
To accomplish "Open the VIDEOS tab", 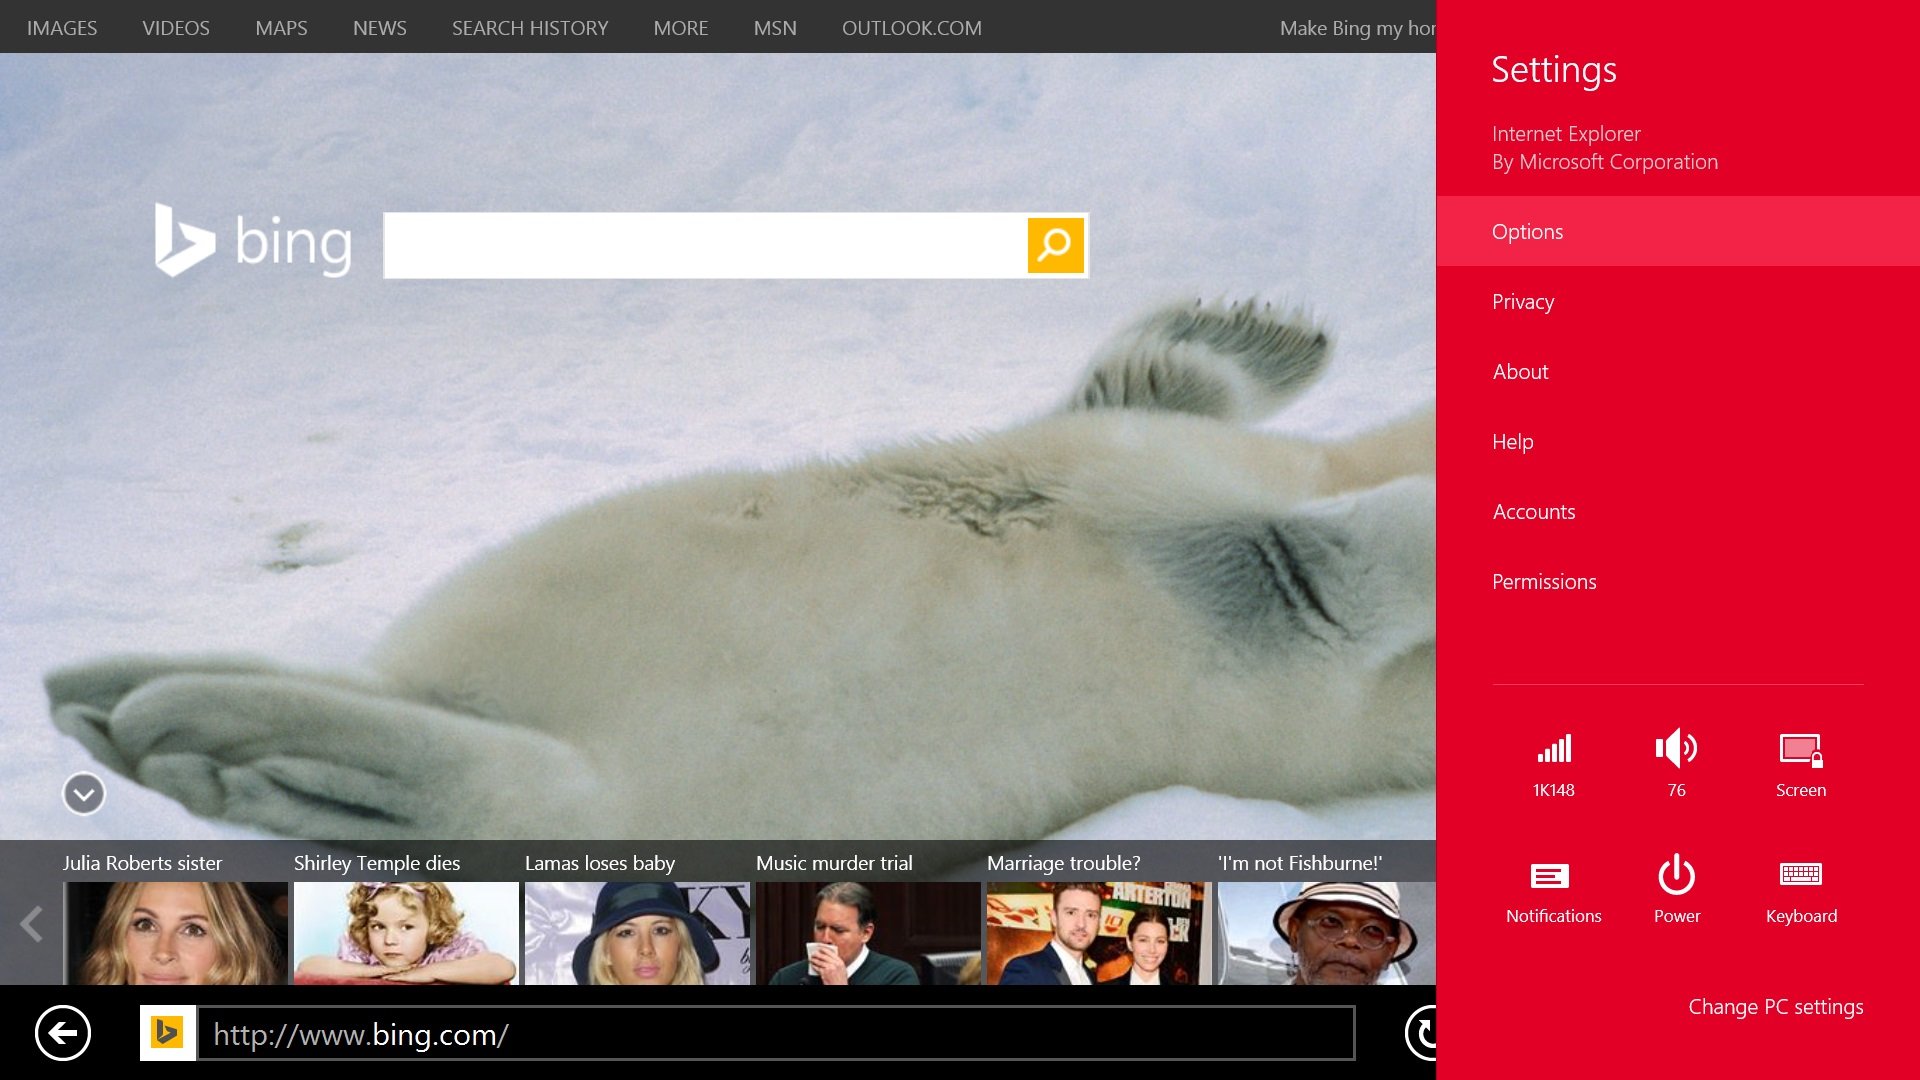I will 176,28.
